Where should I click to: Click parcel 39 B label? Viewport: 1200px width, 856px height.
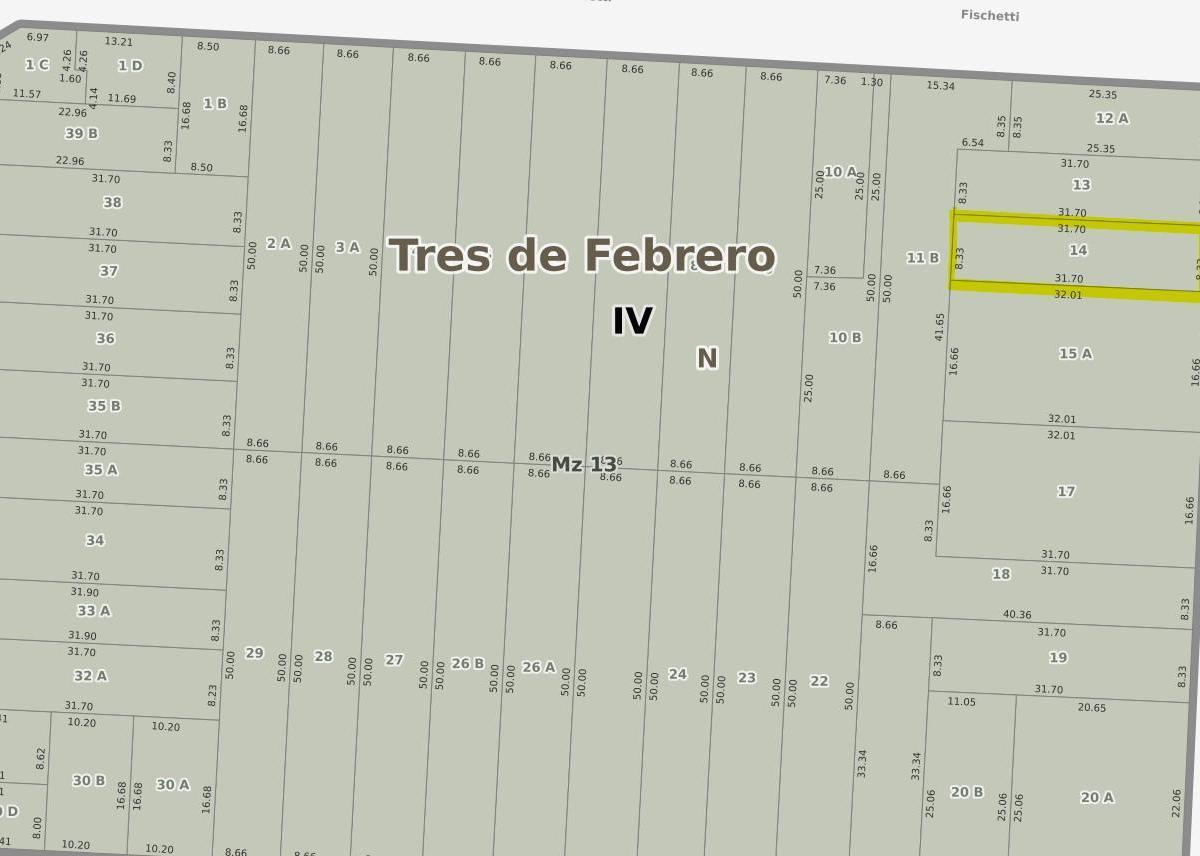(x=81, y=134)
